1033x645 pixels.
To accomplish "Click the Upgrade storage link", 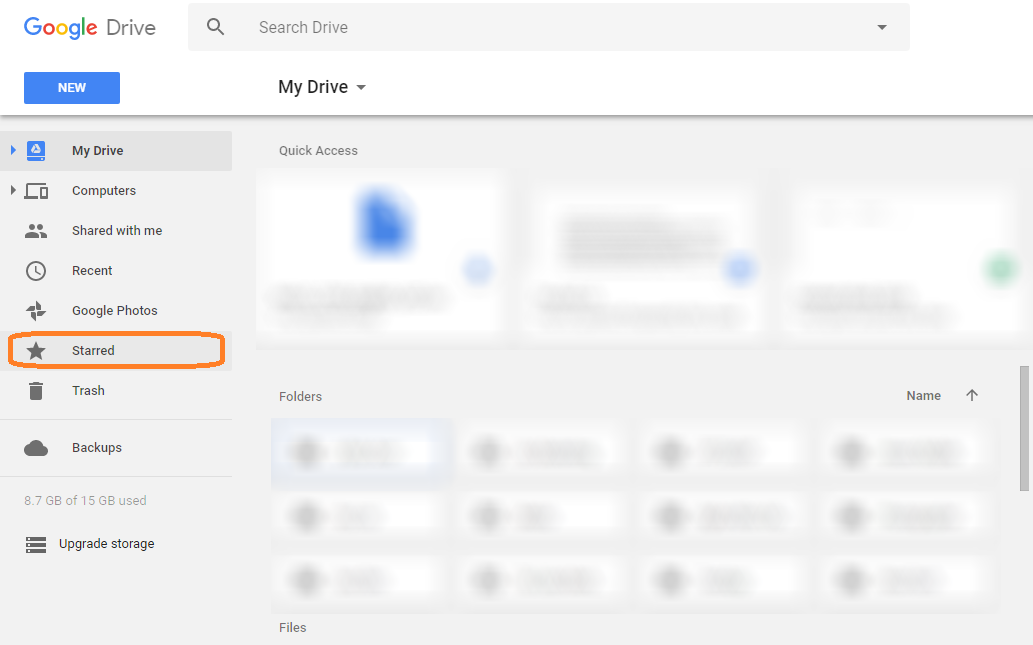I will [107, 544].
